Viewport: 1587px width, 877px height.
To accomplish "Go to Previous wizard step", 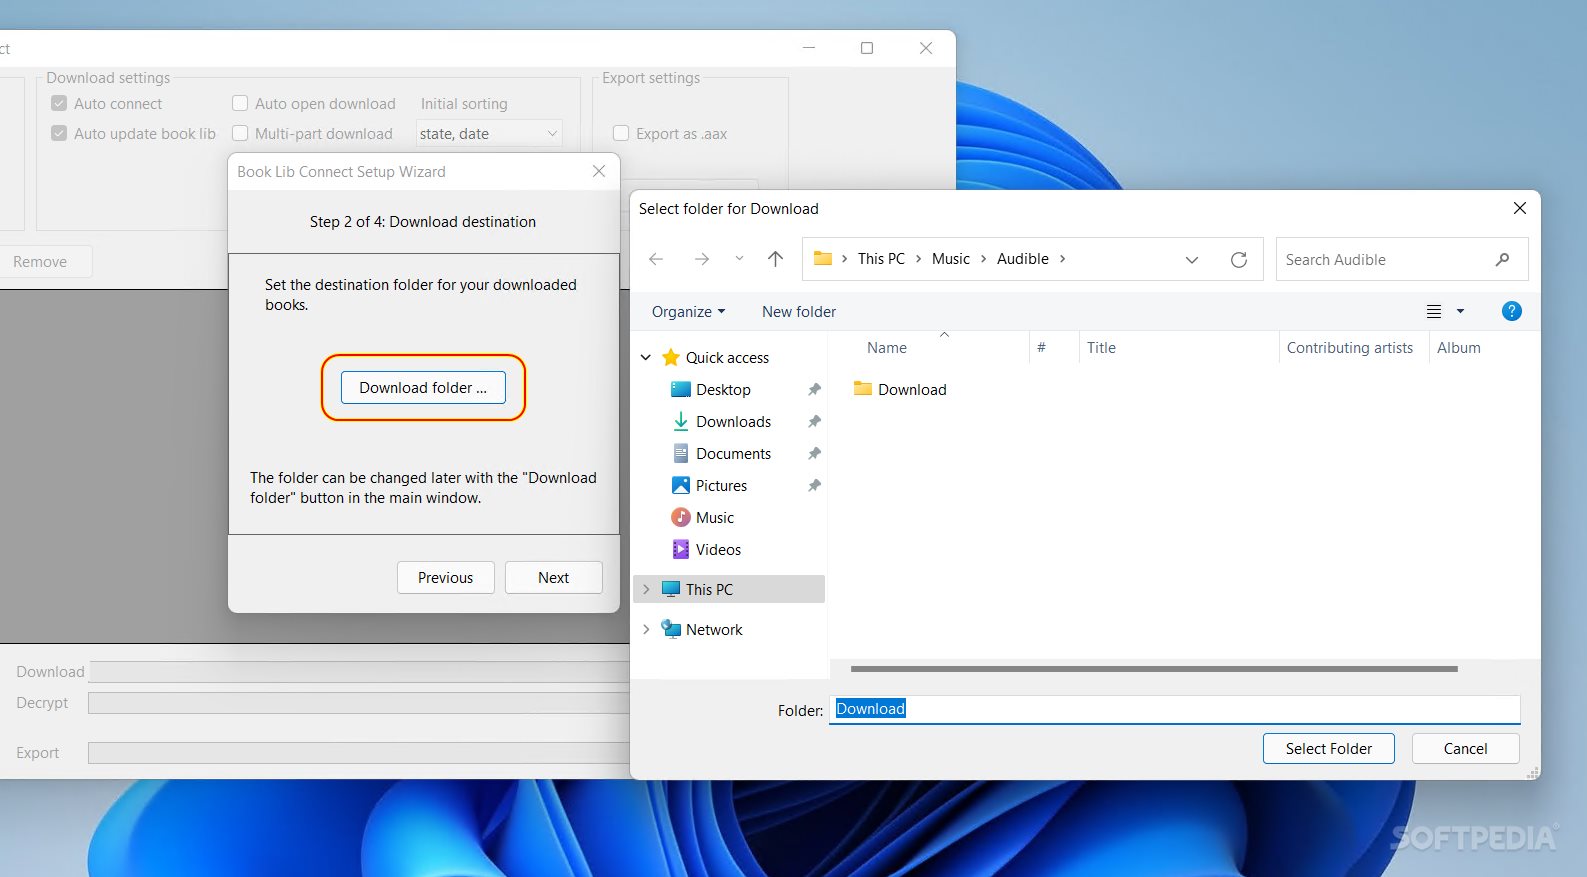I will 445,577.
